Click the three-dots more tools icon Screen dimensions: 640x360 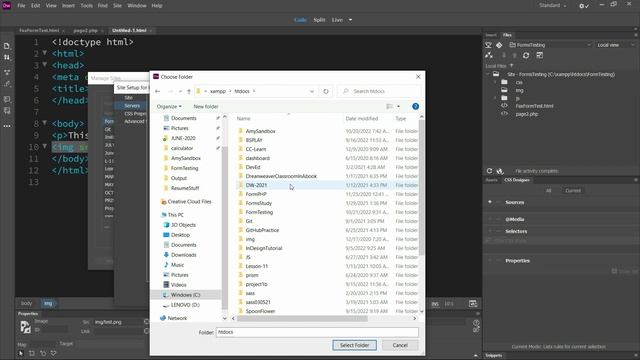[x=7, y=126]
